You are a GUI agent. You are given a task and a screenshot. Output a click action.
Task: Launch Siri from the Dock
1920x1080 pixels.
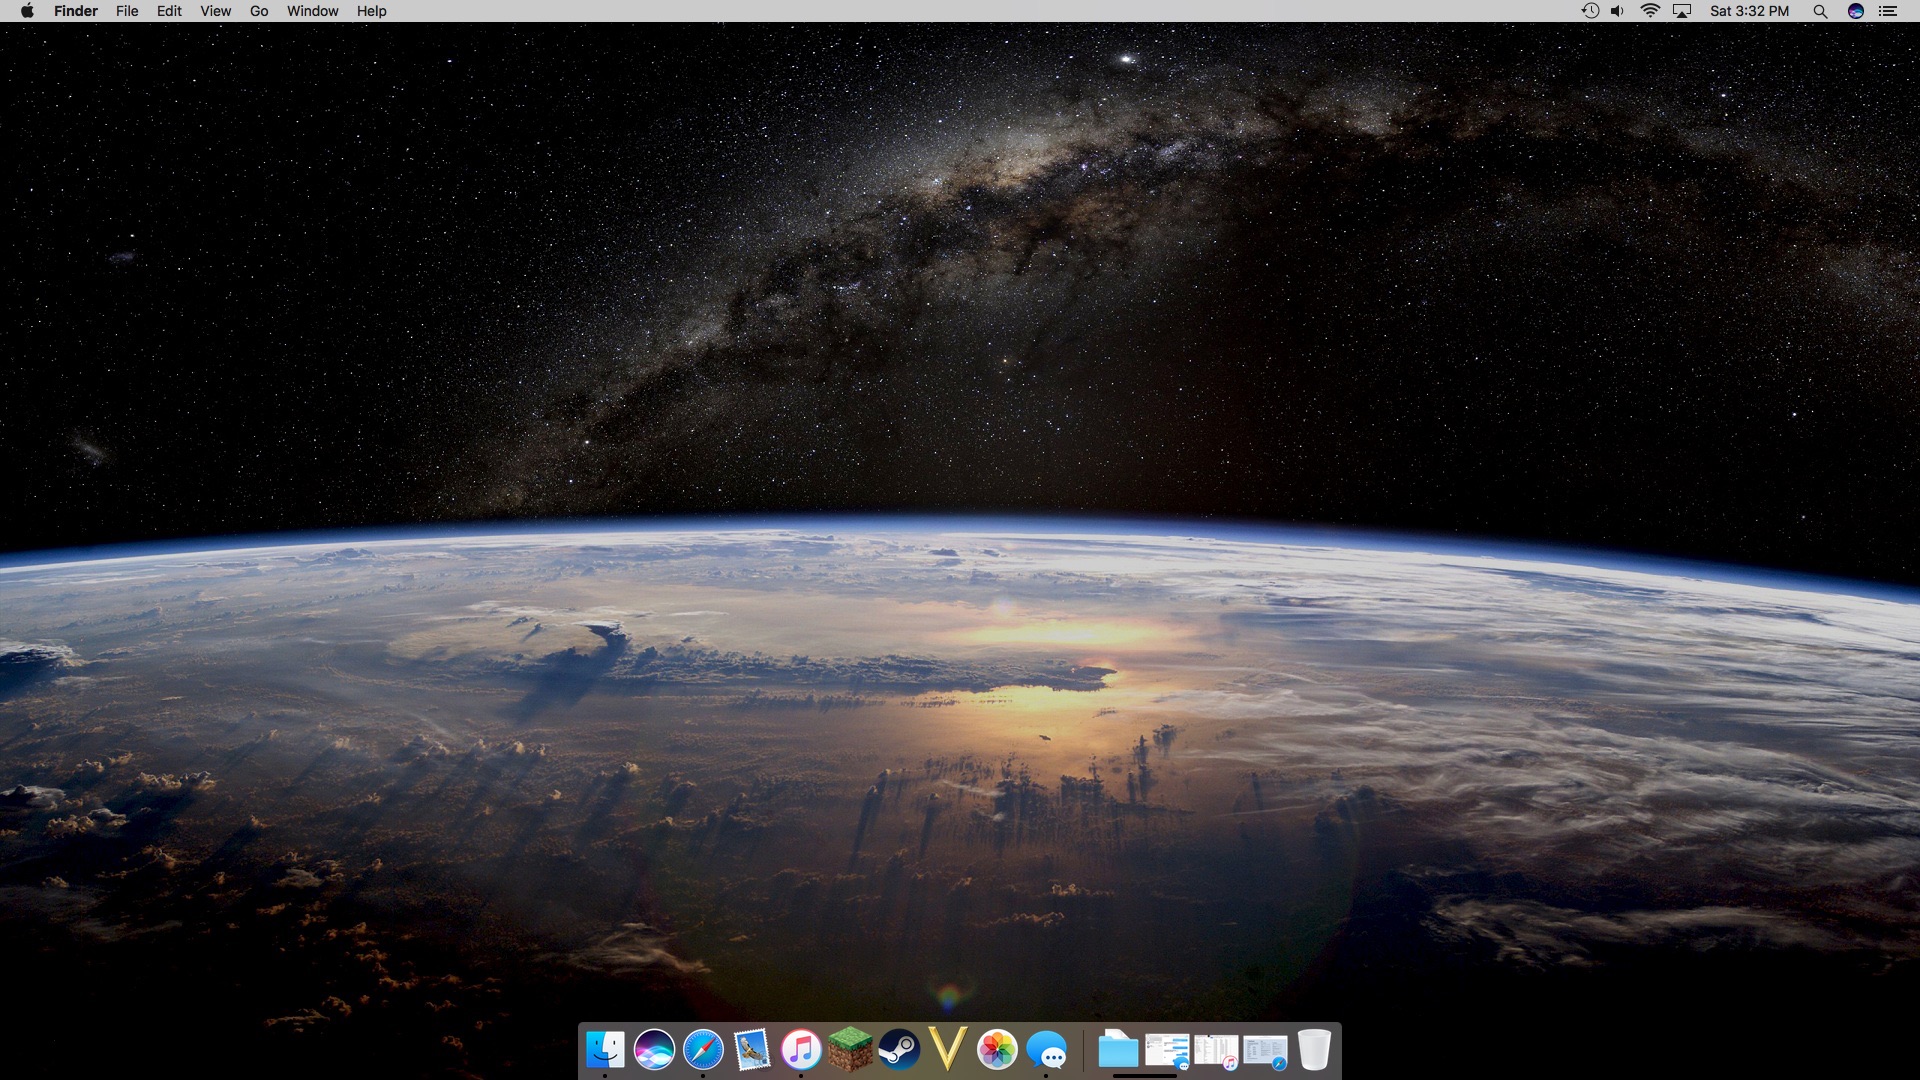654,1050
